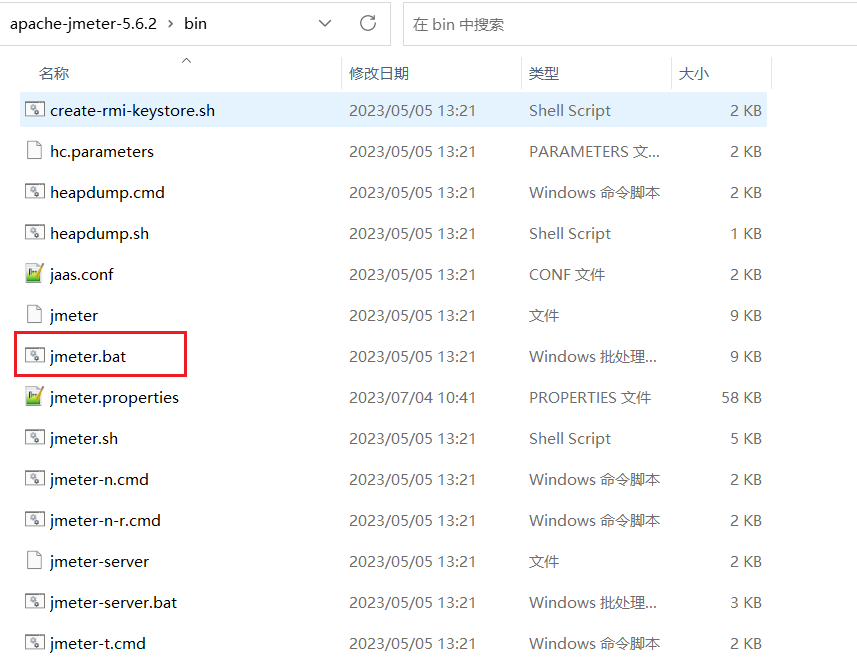Click the 文件 type of jmeter-server
This screenshot has height=669, width=857.
click(x=544, y=561)
